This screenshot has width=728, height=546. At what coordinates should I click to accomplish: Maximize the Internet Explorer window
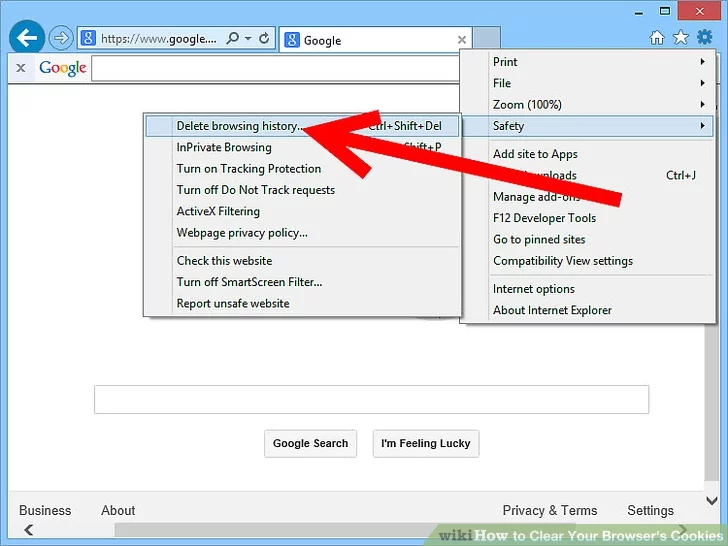[665, 11]
